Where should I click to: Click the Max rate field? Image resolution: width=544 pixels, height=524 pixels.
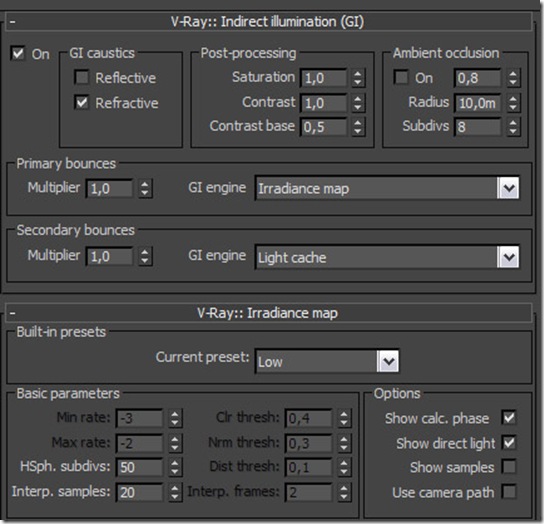[139, 443]
